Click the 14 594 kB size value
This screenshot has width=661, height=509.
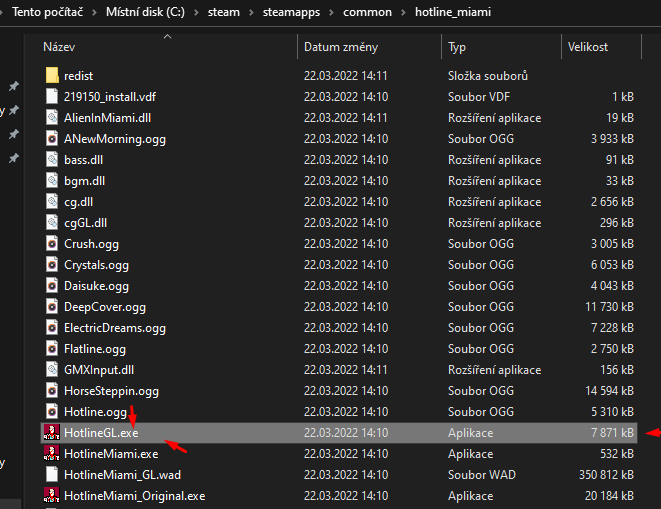point(609,391)
